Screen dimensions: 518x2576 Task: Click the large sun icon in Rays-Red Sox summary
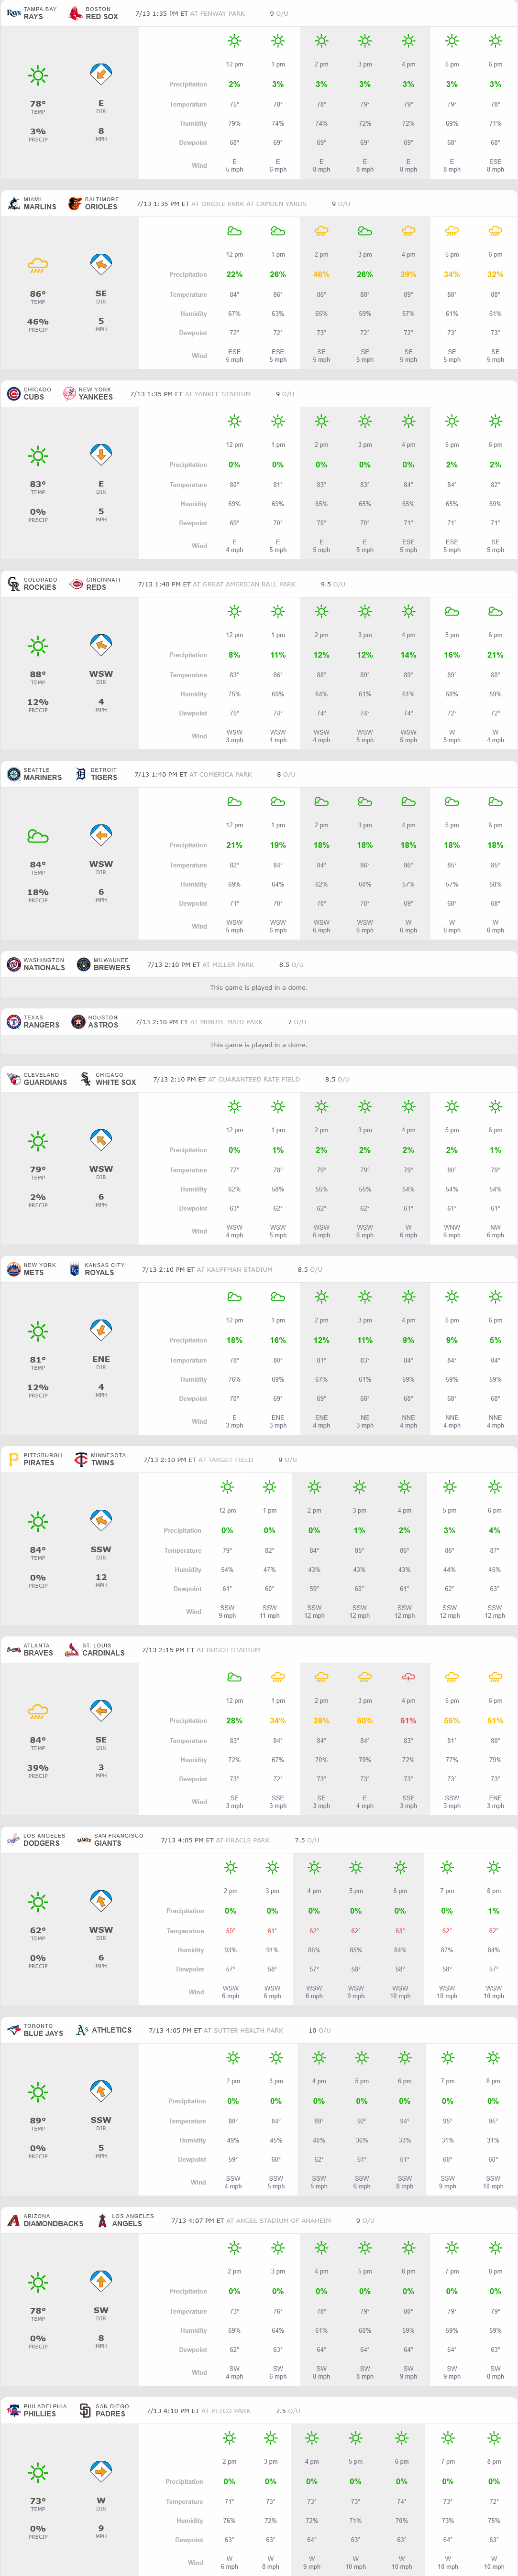click(38, 76)
